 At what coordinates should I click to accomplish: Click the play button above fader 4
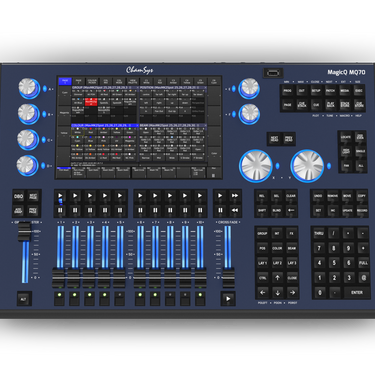pyautogui.click(x=105, y=196)
